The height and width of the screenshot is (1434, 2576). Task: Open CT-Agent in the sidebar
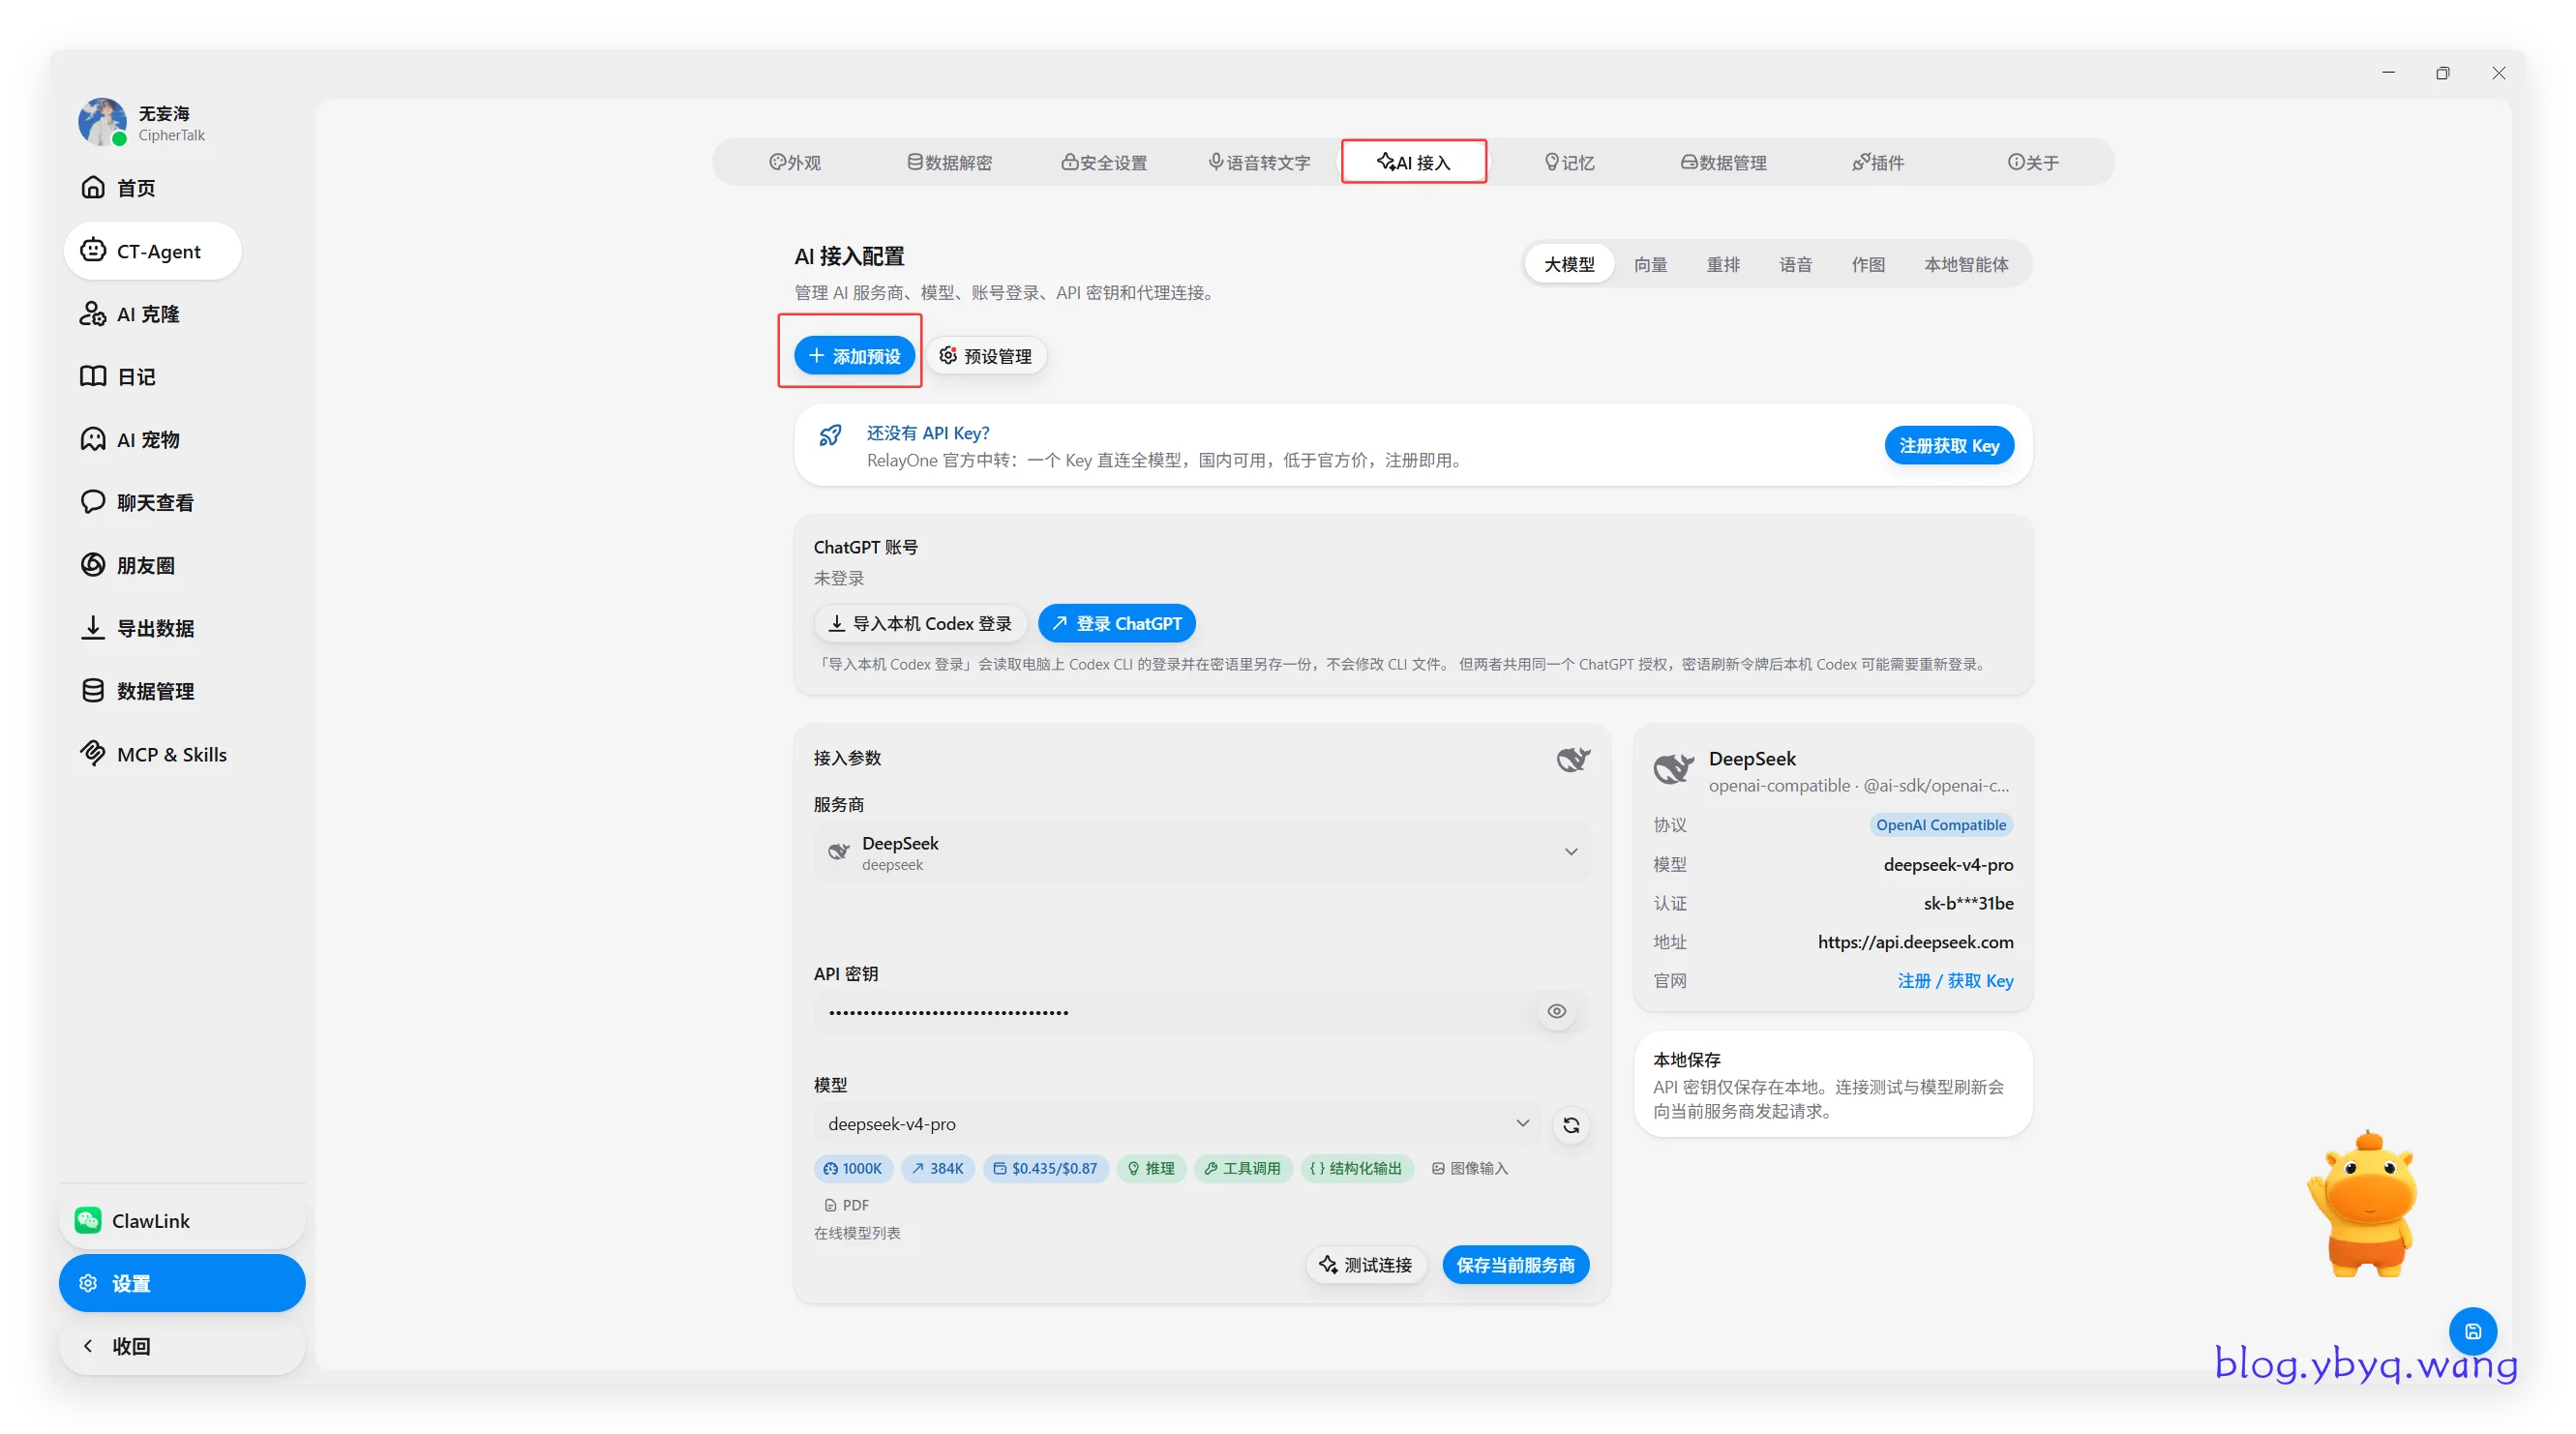(x=152, y=251)
